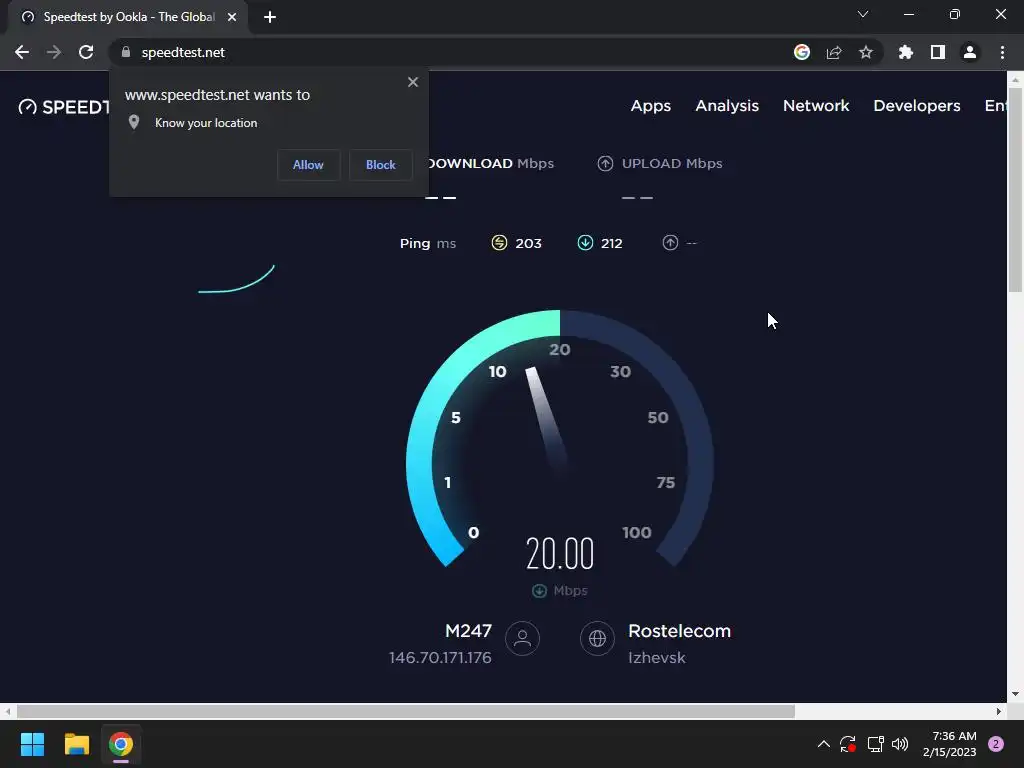The width and height of the screenshot is (1024, 768).
Task: Click the user icon next to M247
Action: (522, 638)
